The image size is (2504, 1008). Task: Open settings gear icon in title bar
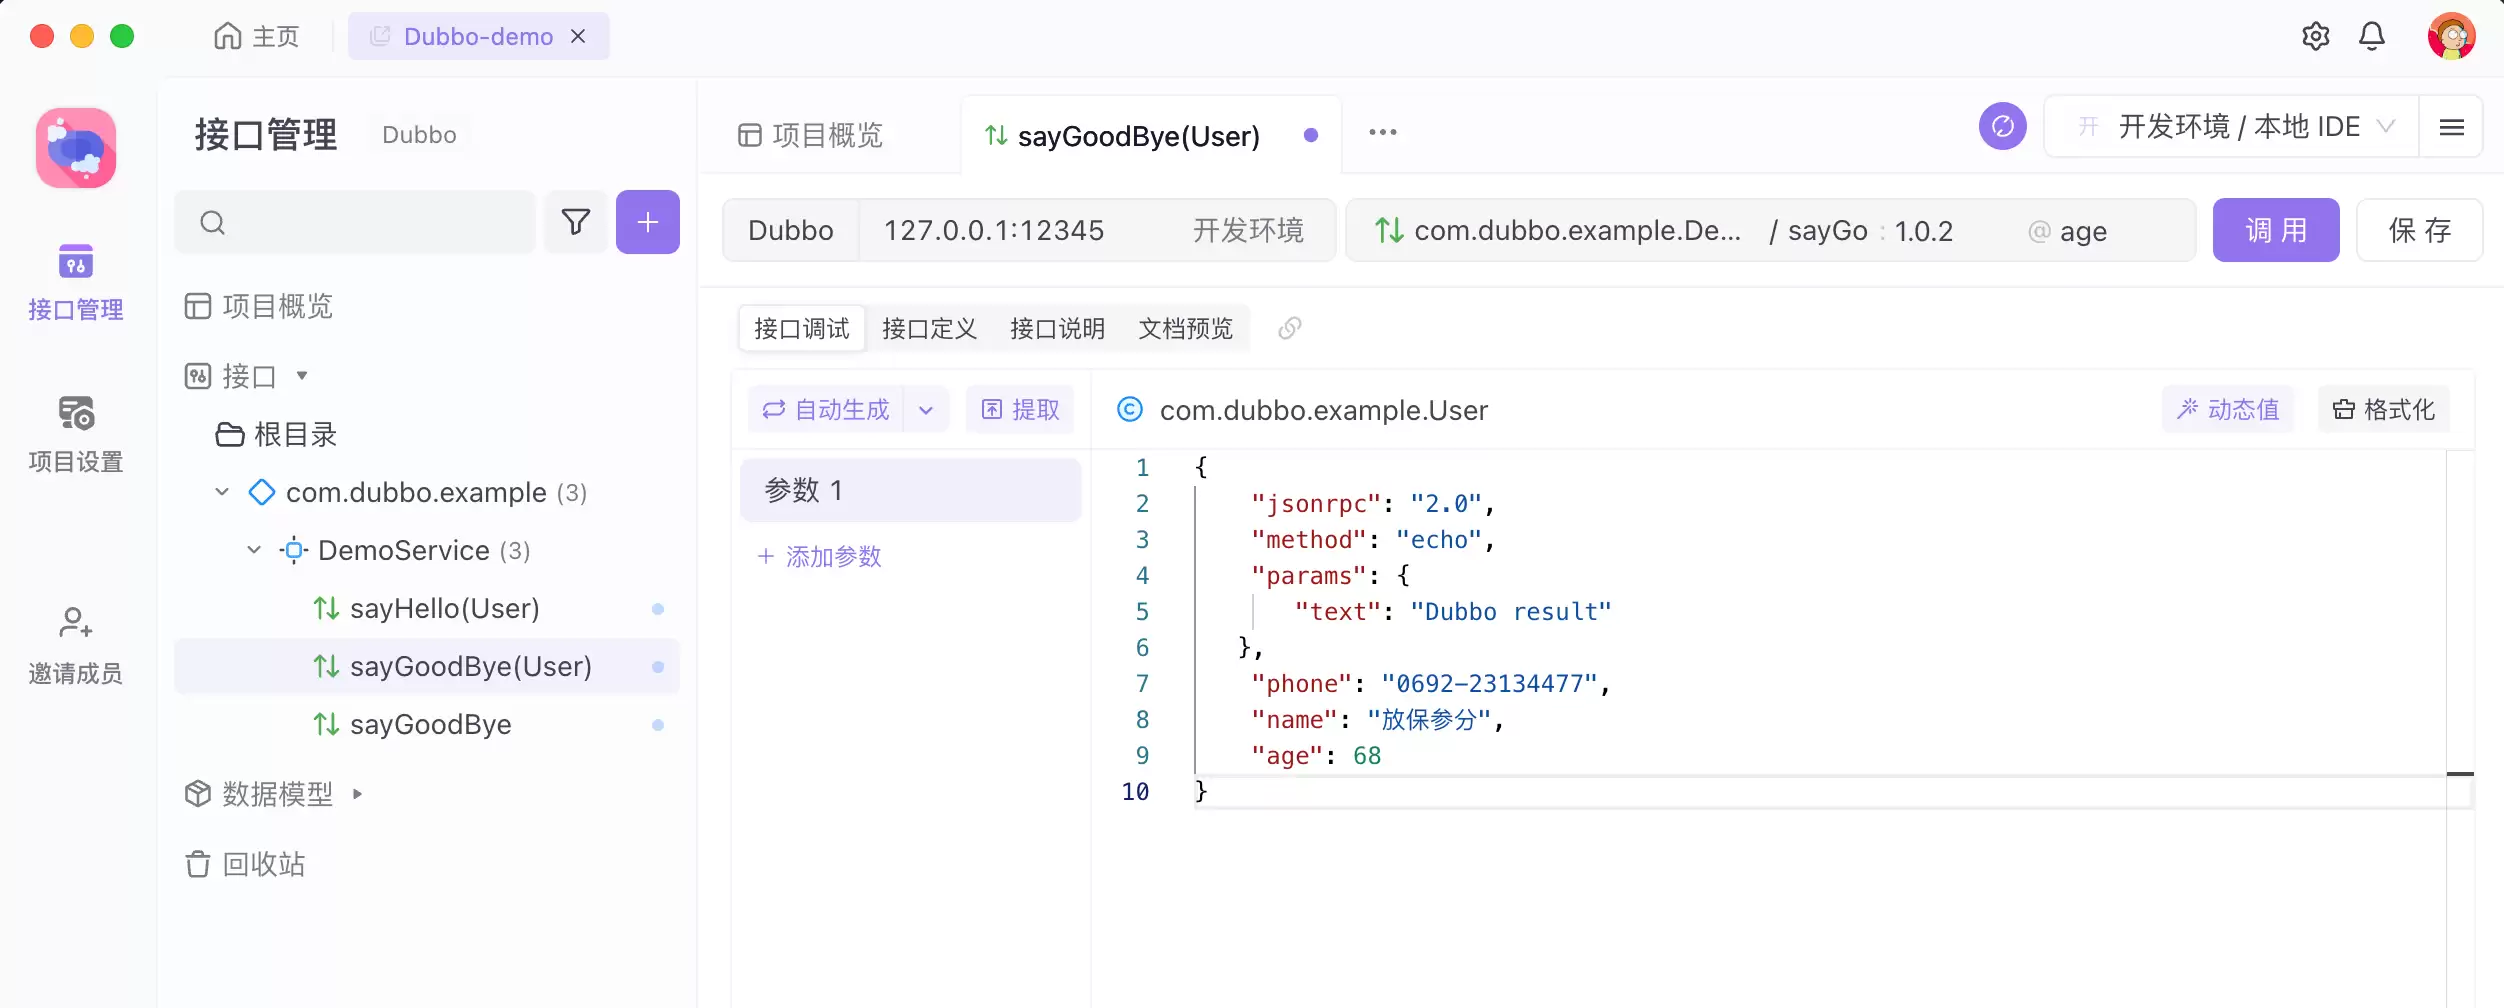click(x=2316, y=37)
